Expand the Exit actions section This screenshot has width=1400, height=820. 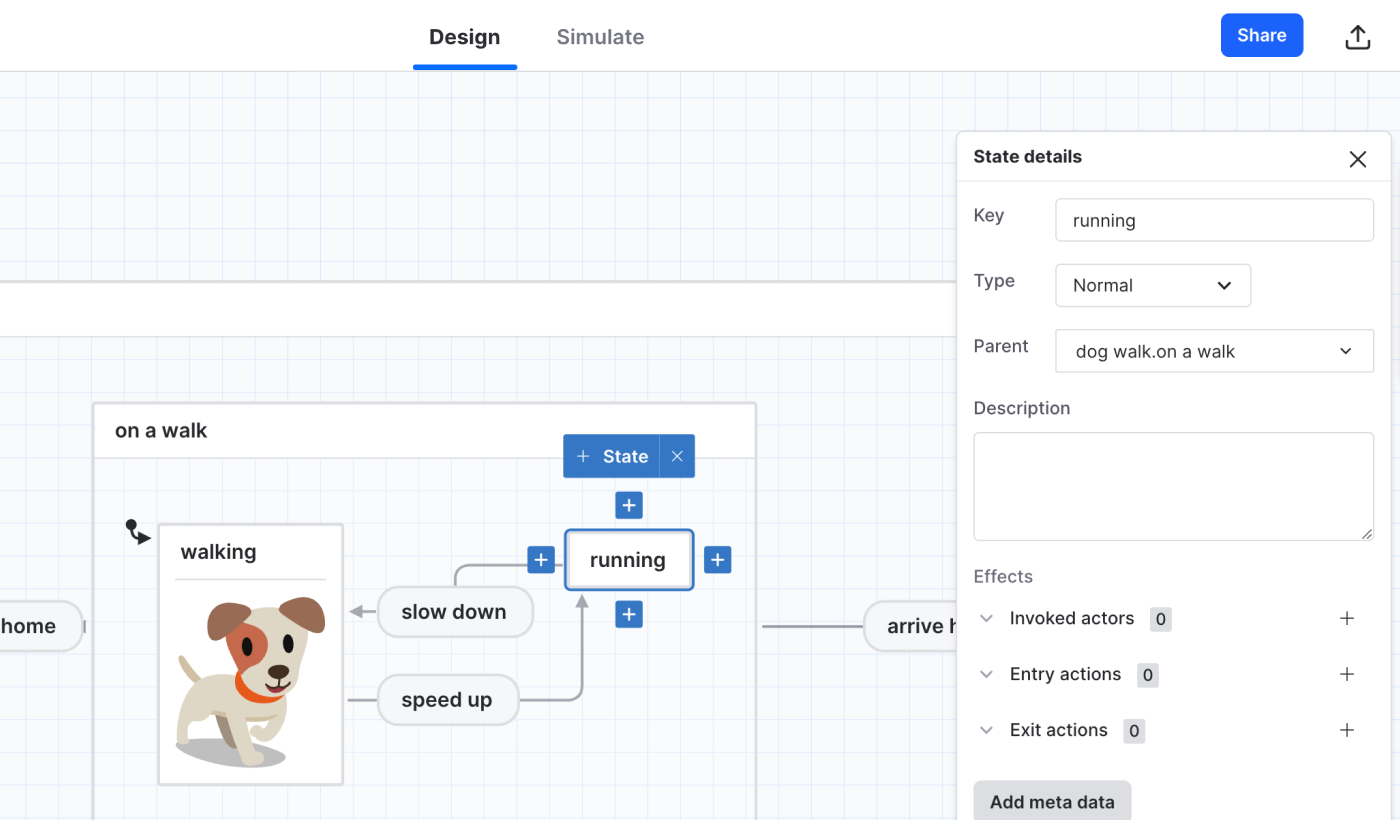pos(986,730)
